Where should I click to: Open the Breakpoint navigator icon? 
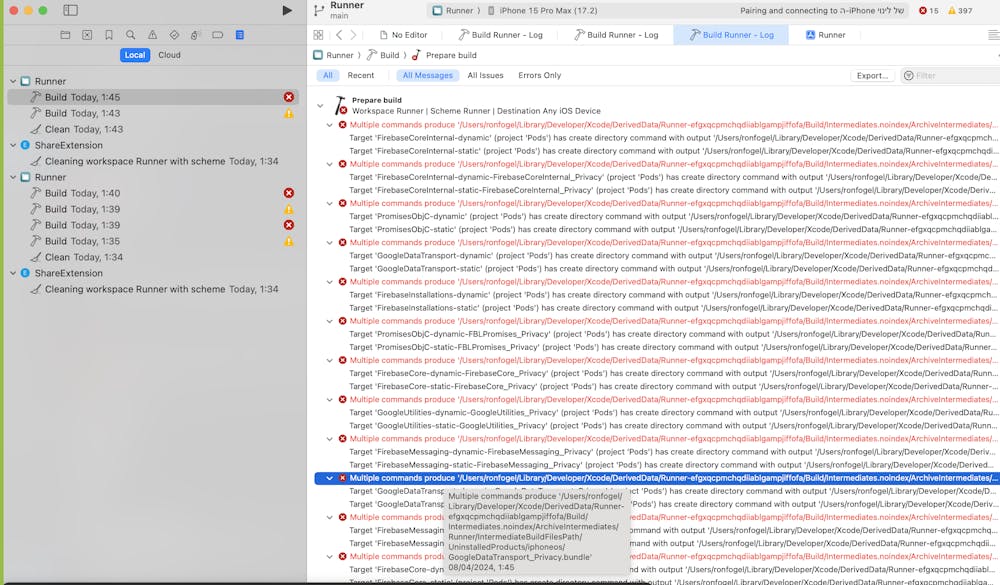click(x=217, y=35)
